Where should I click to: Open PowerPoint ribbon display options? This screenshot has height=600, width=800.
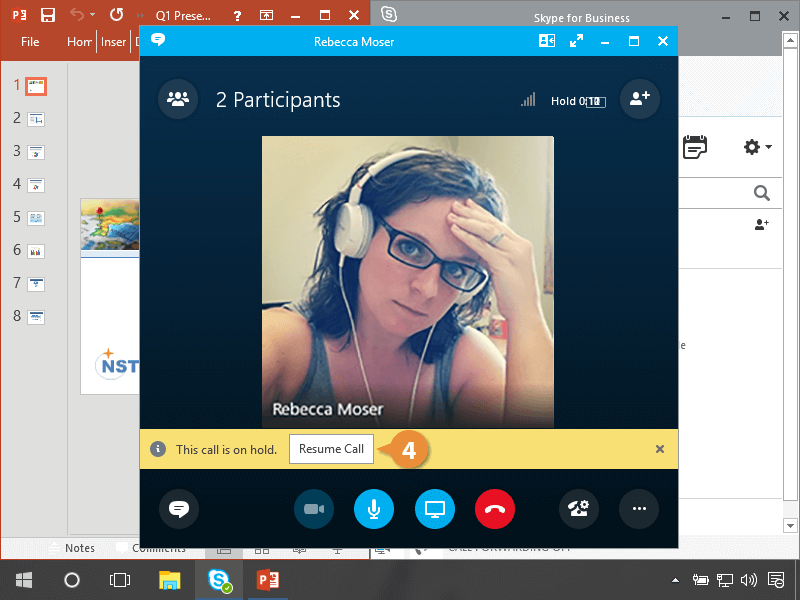coord(266,16)
